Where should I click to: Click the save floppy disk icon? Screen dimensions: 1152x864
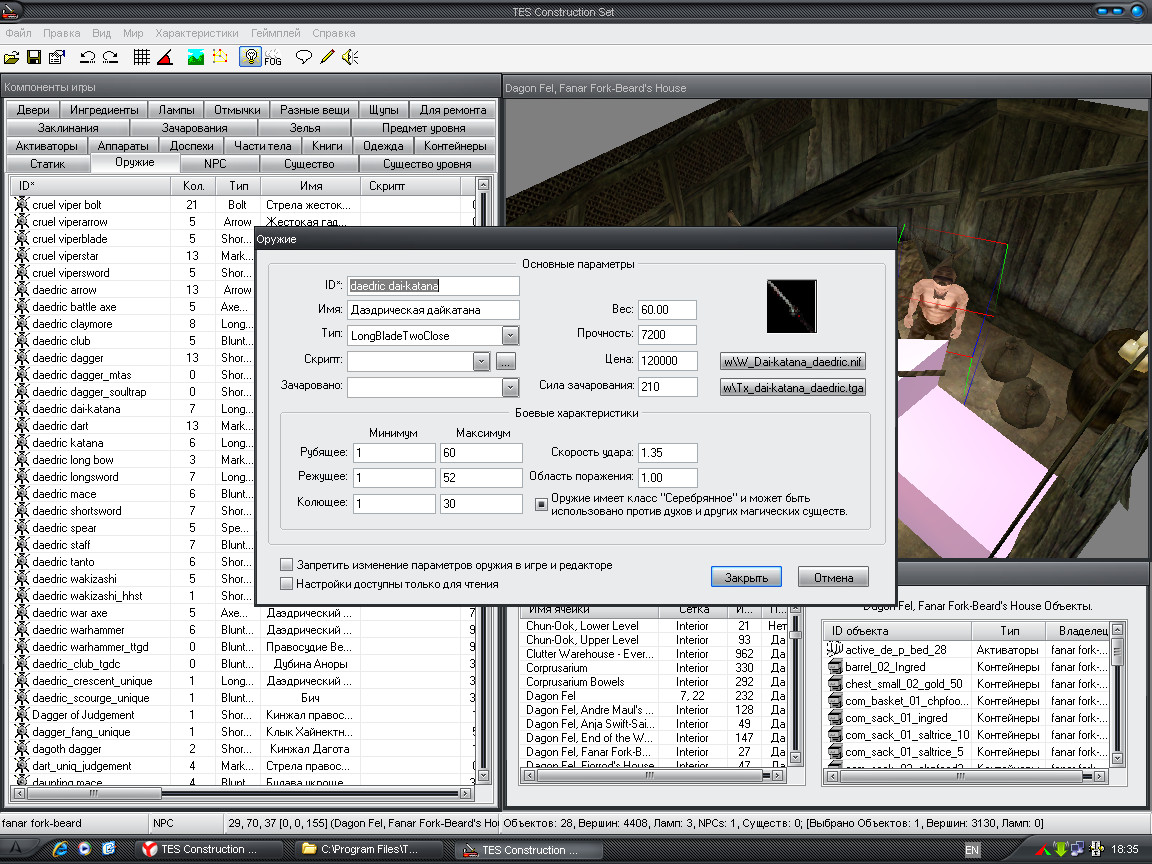pyautogui.click(x=34, y=57)
